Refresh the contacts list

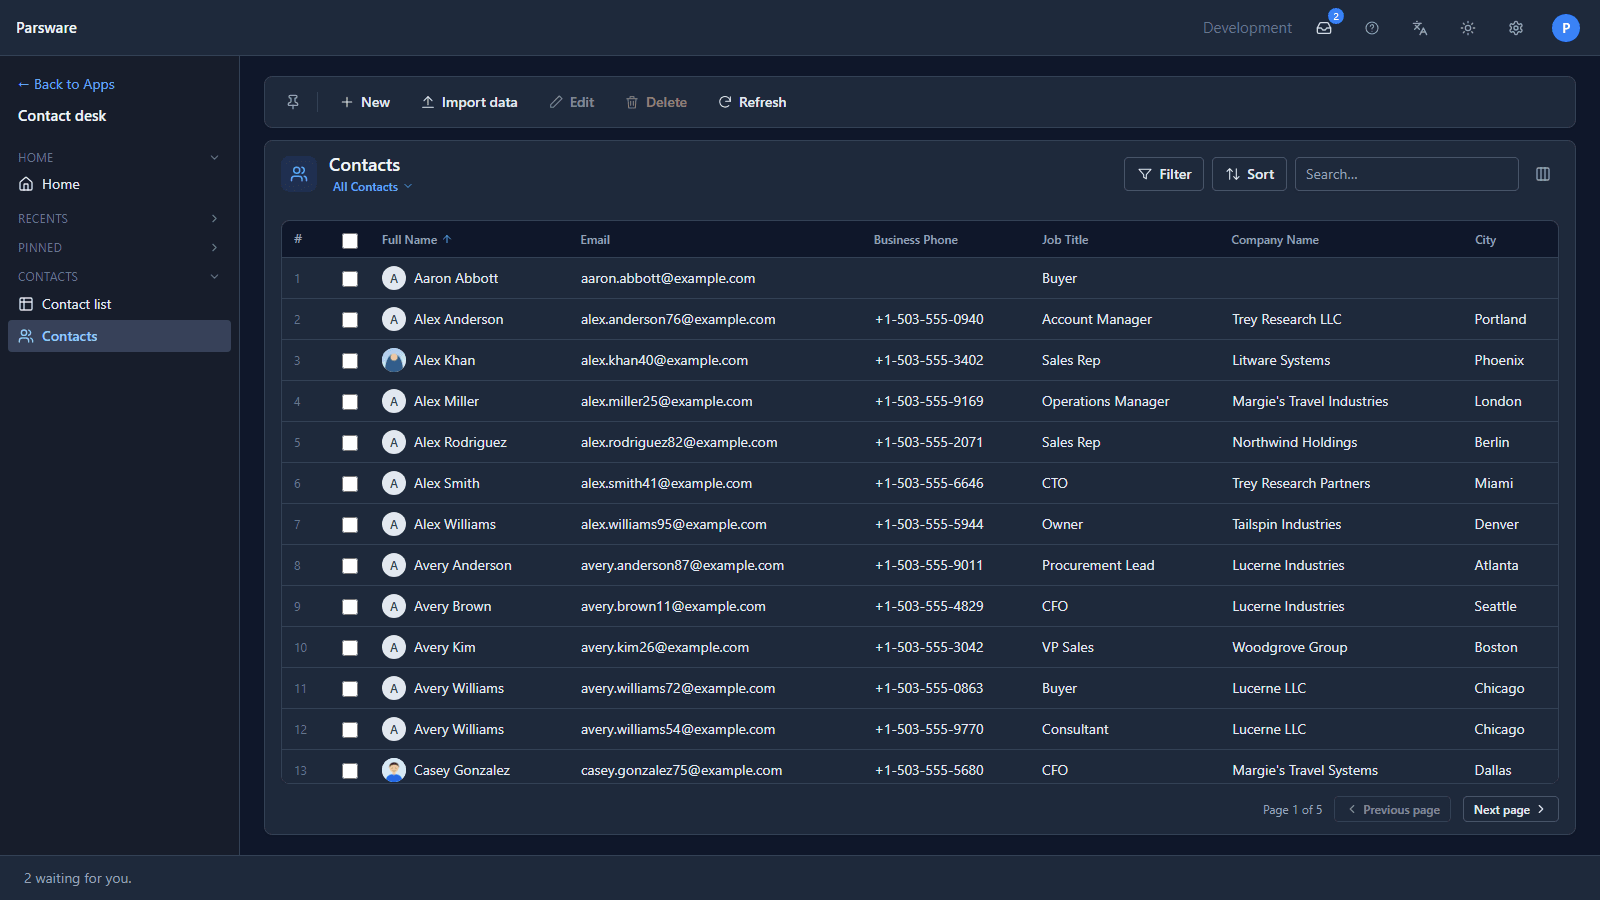[752, 102]
